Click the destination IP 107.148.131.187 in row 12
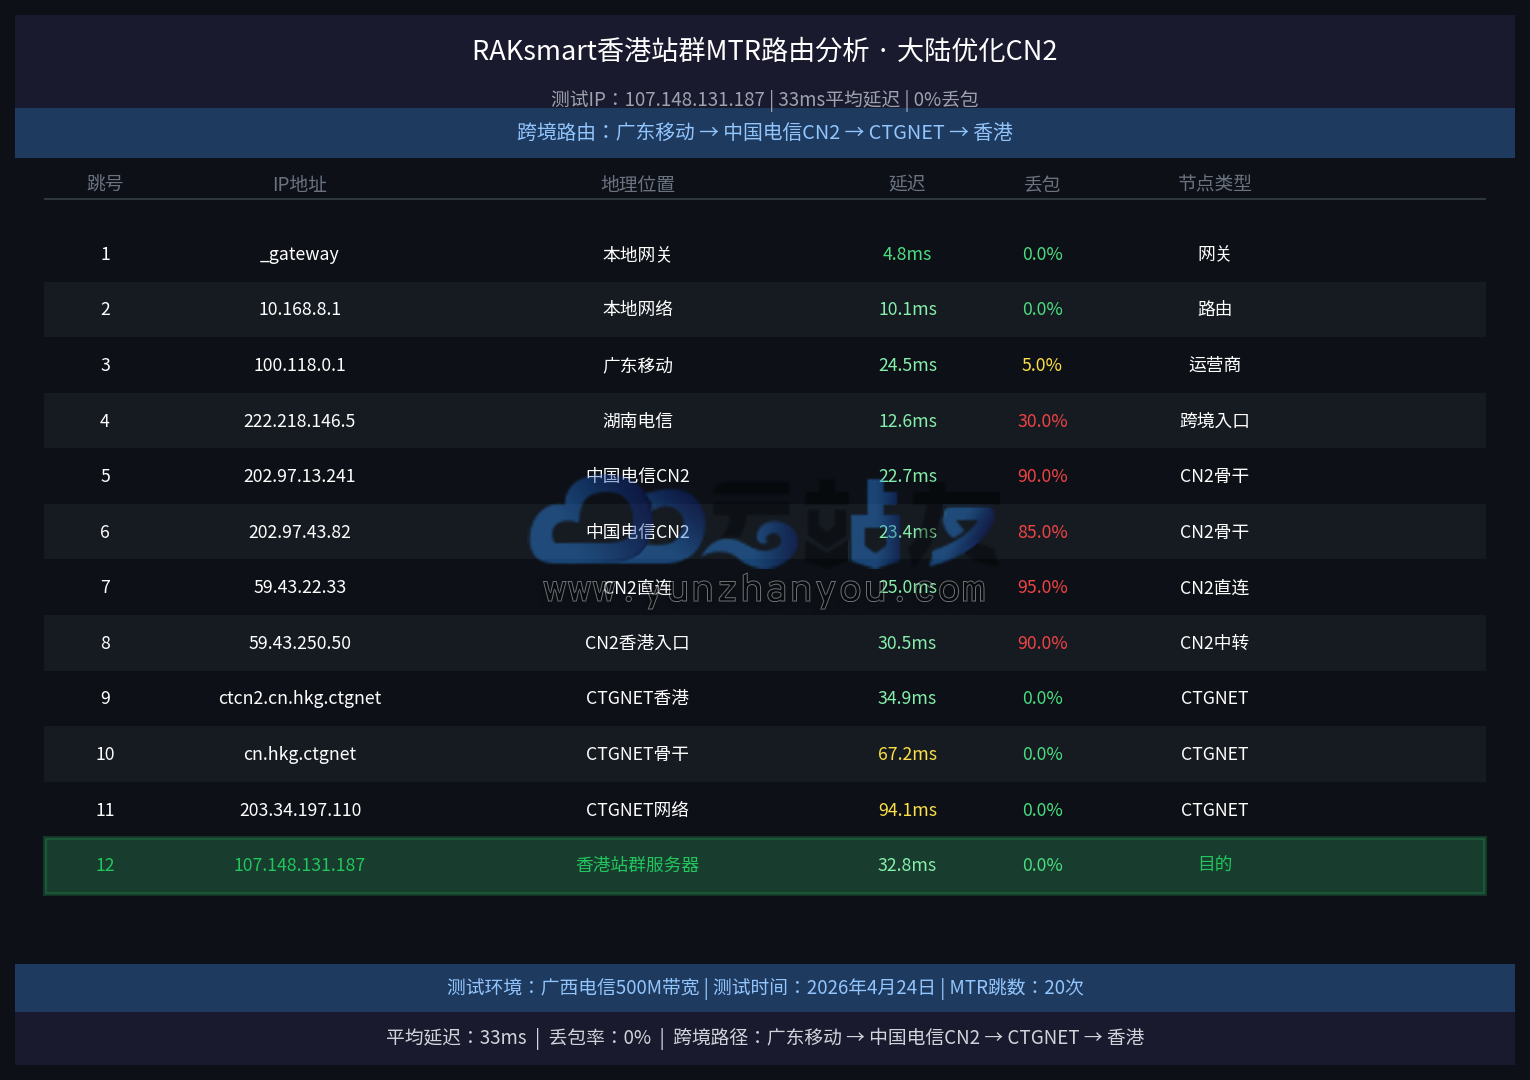Image resolution: width=1530 pixels, height=1080 pixels. [299, 865]
